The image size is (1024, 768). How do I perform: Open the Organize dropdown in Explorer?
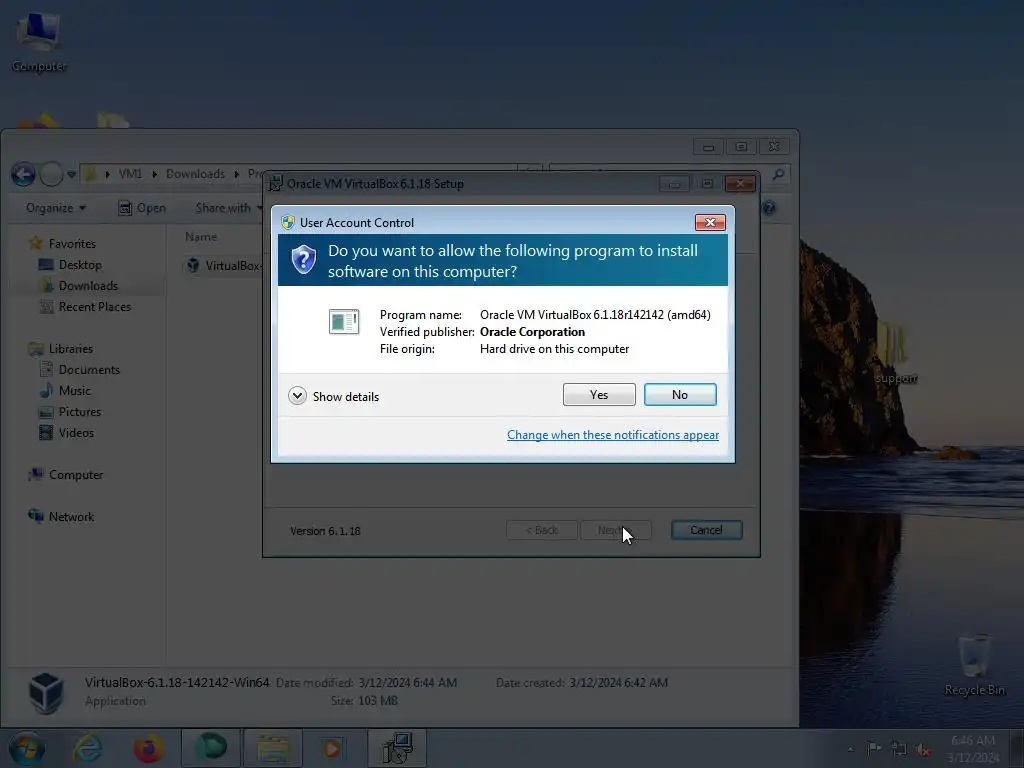(x=56, y=208)
